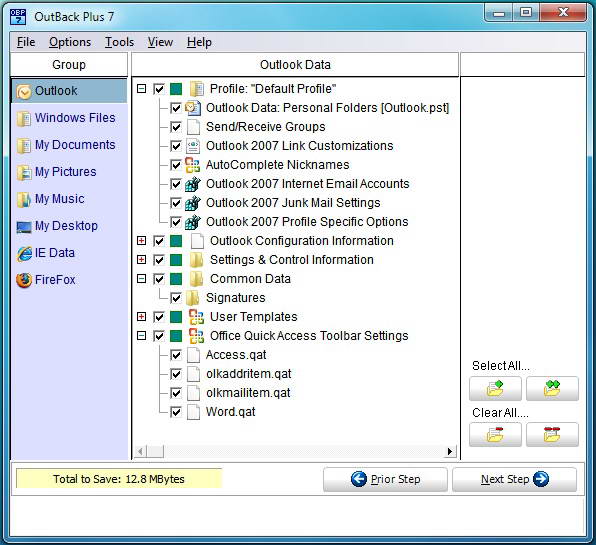The height and width of the screenshot is (545, 596).
Task: Click the User Templates Office icon
Action: click(x=197, y=317)
